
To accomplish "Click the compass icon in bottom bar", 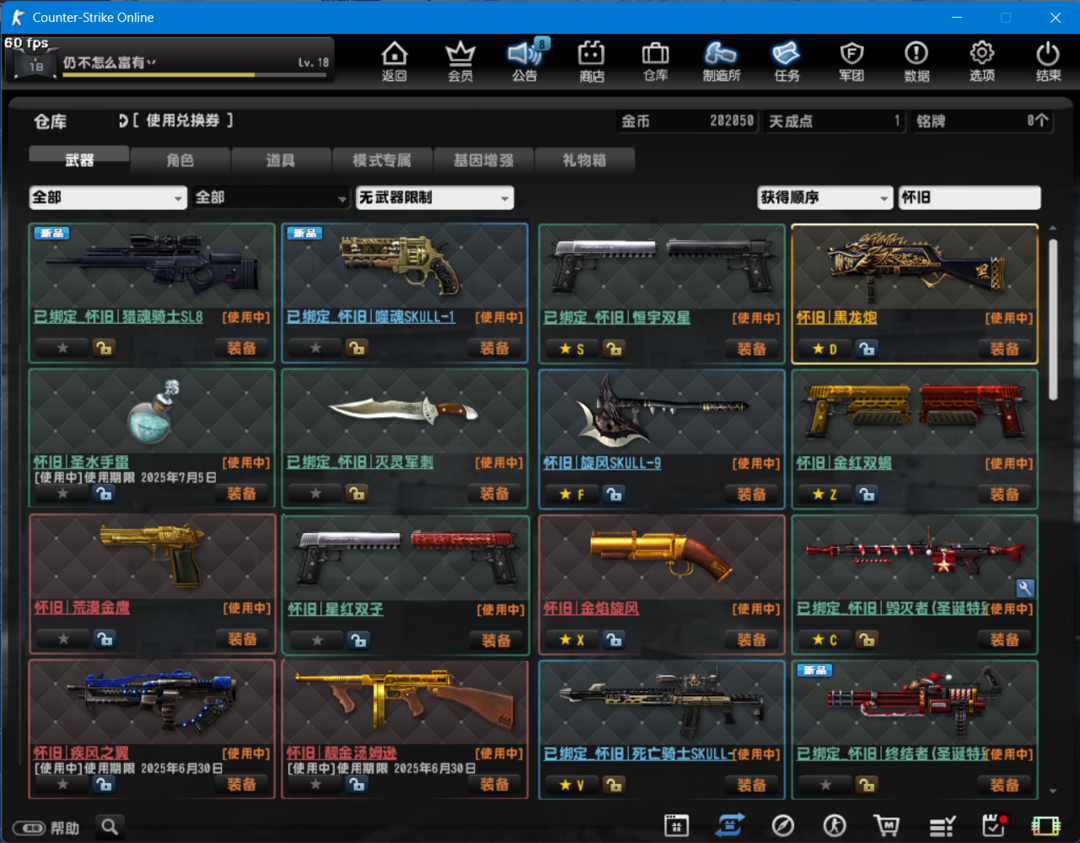I will coord(782,825).
